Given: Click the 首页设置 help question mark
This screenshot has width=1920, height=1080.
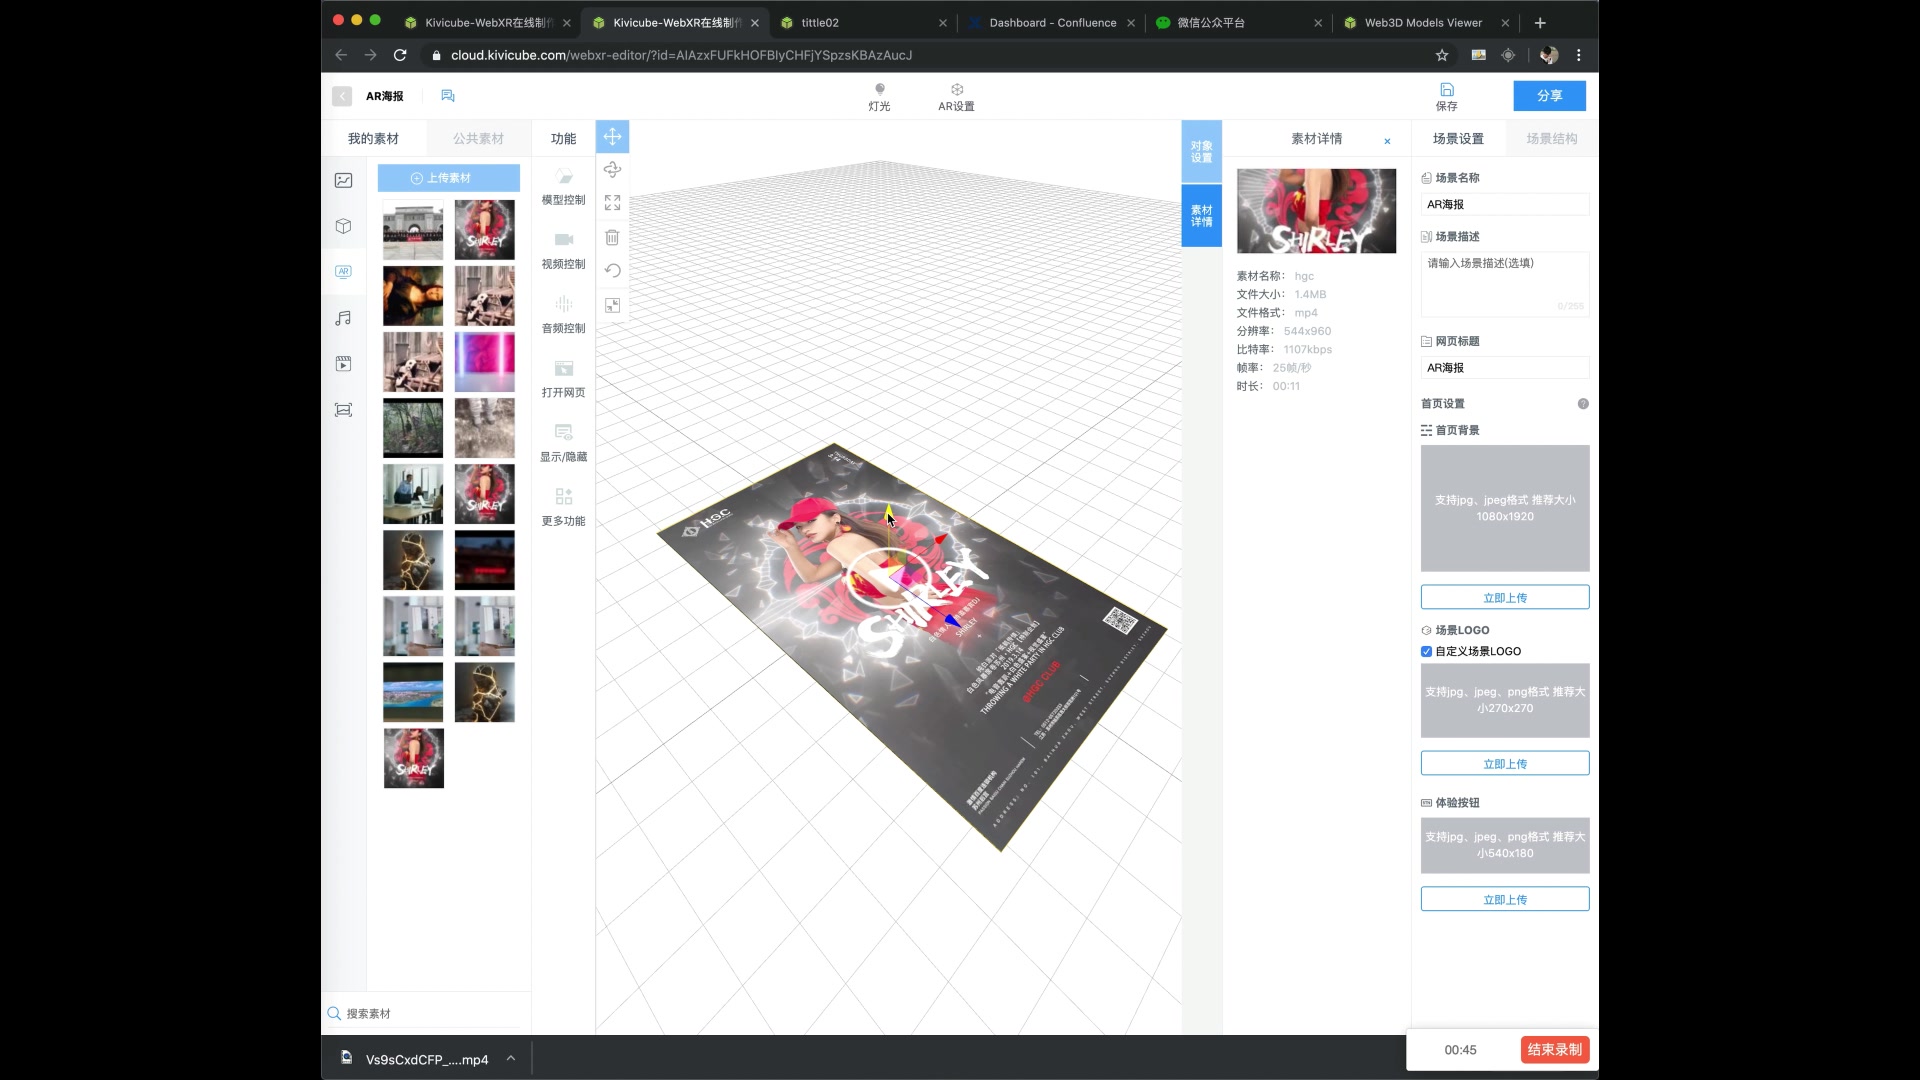Looking at the screenshot, I should click(1582, 404).
